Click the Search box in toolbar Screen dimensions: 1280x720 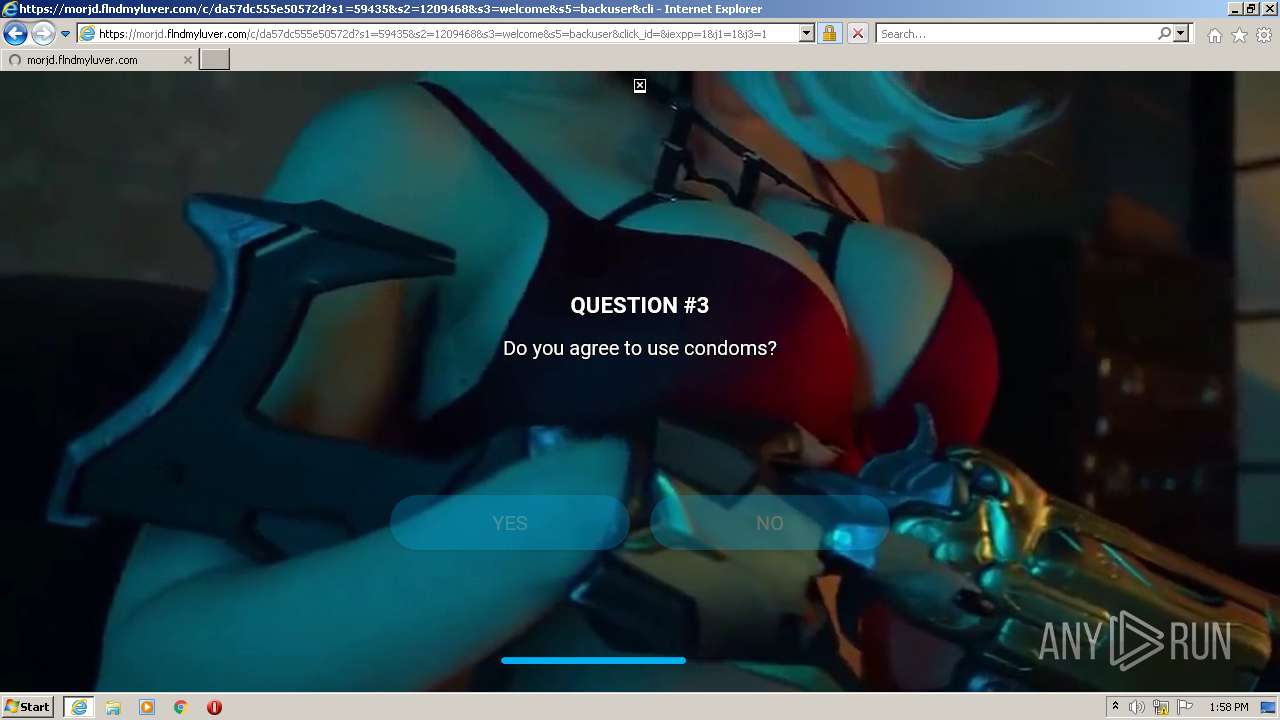1016,34
